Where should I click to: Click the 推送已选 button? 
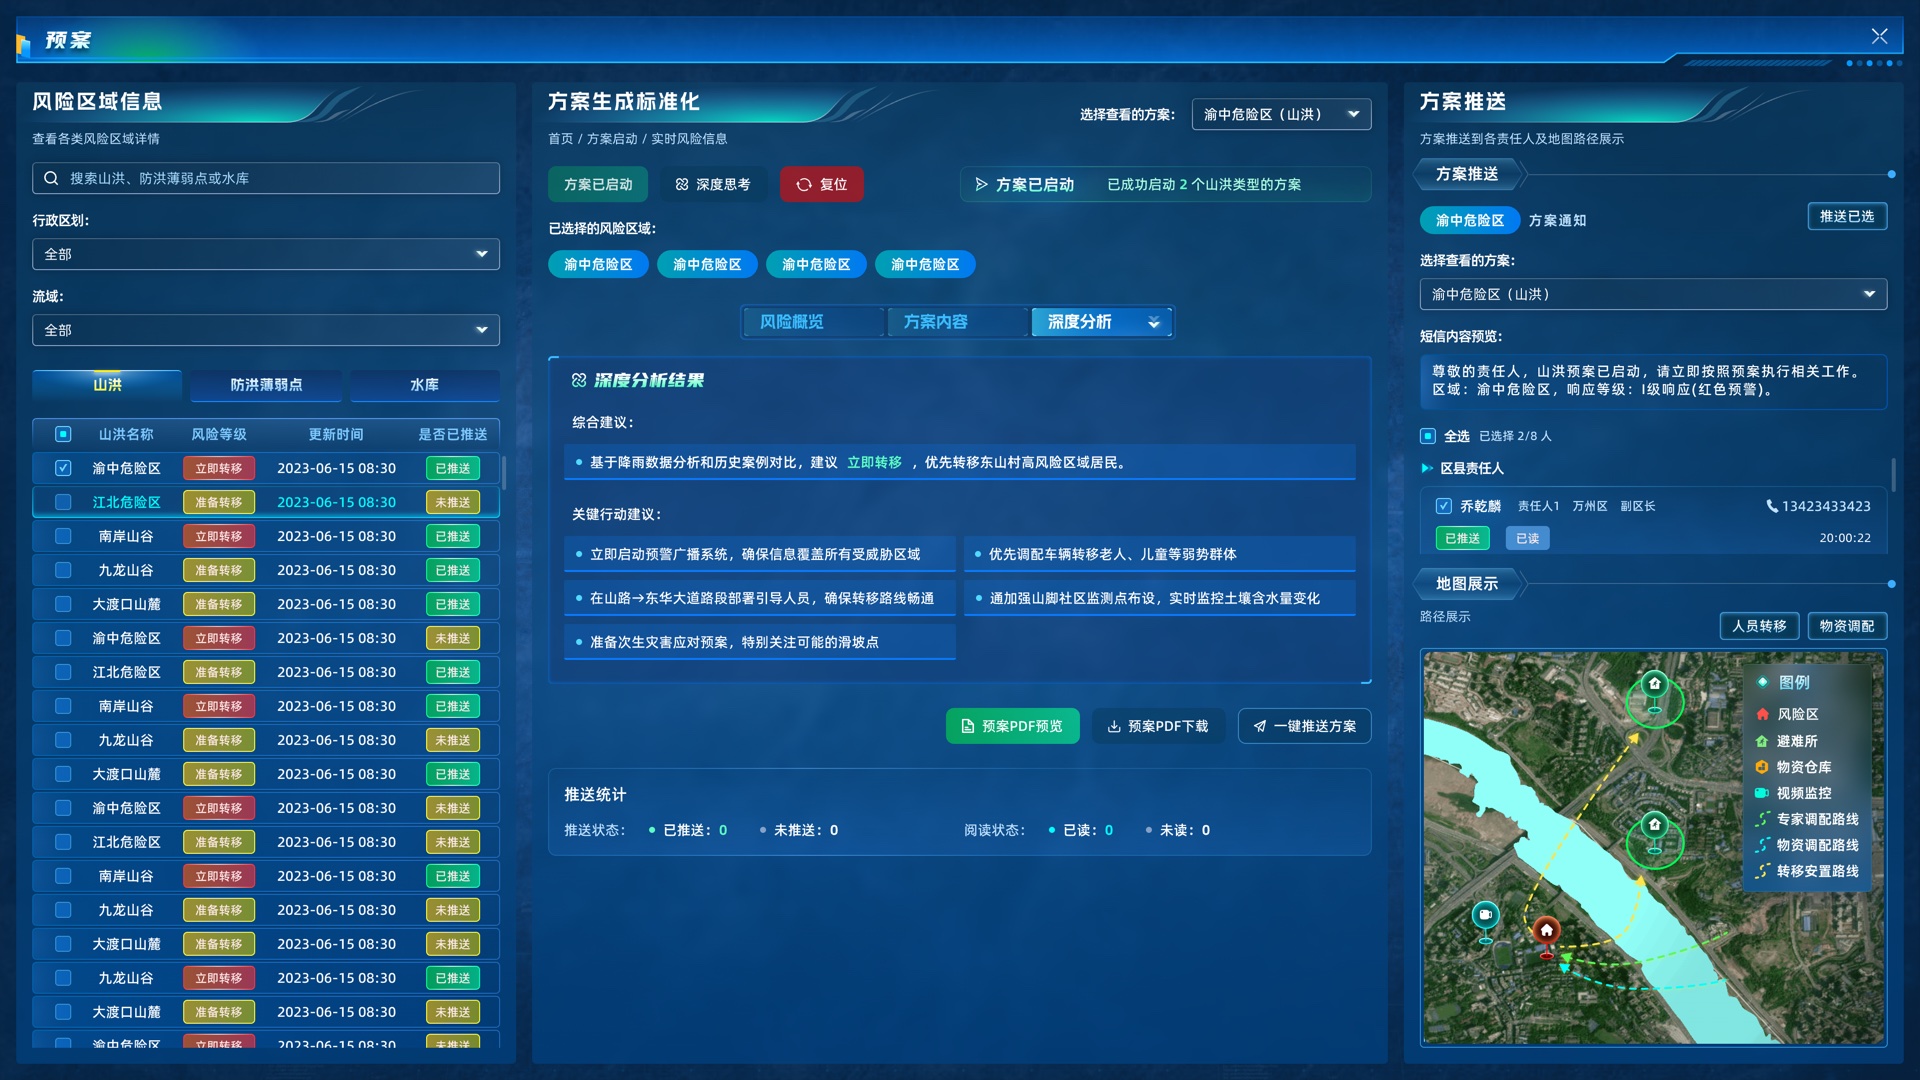point(1847,216)
